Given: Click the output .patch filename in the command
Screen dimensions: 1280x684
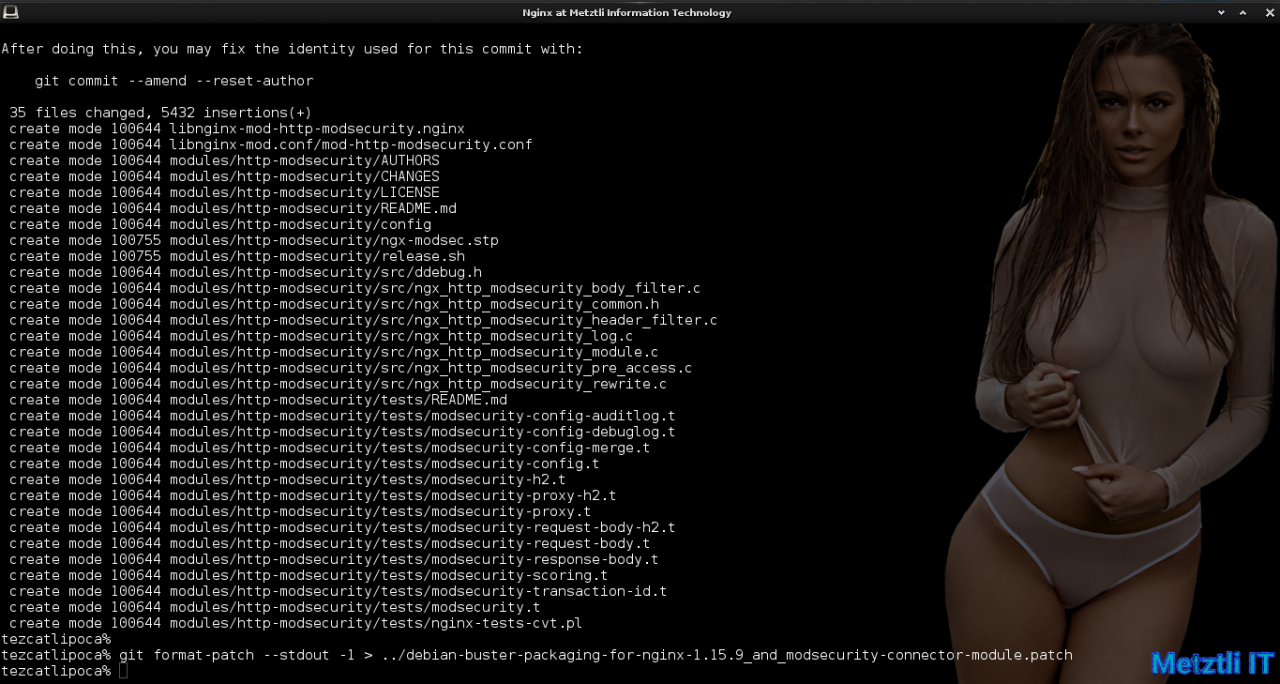Looking at the screenshot, I should pyautogui.click(x=727, y=656).
